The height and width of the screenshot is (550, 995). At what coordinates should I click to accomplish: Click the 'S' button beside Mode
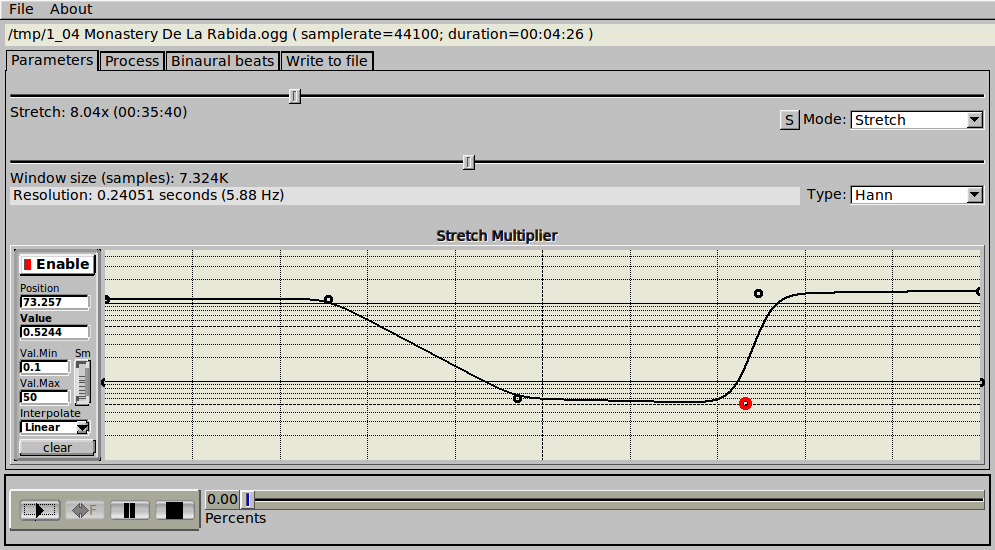coord(789,120)
